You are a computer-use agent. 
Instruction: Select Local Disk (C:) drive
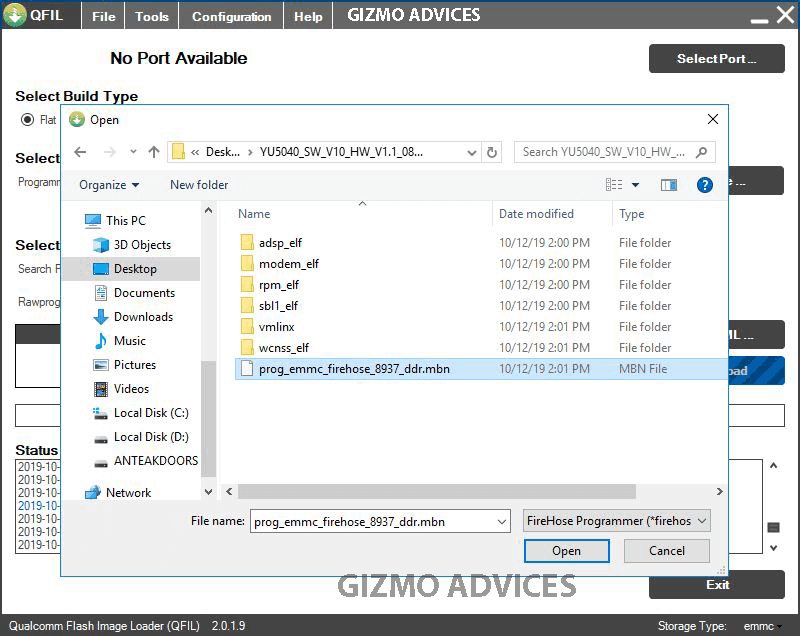(x=151, y=413)
